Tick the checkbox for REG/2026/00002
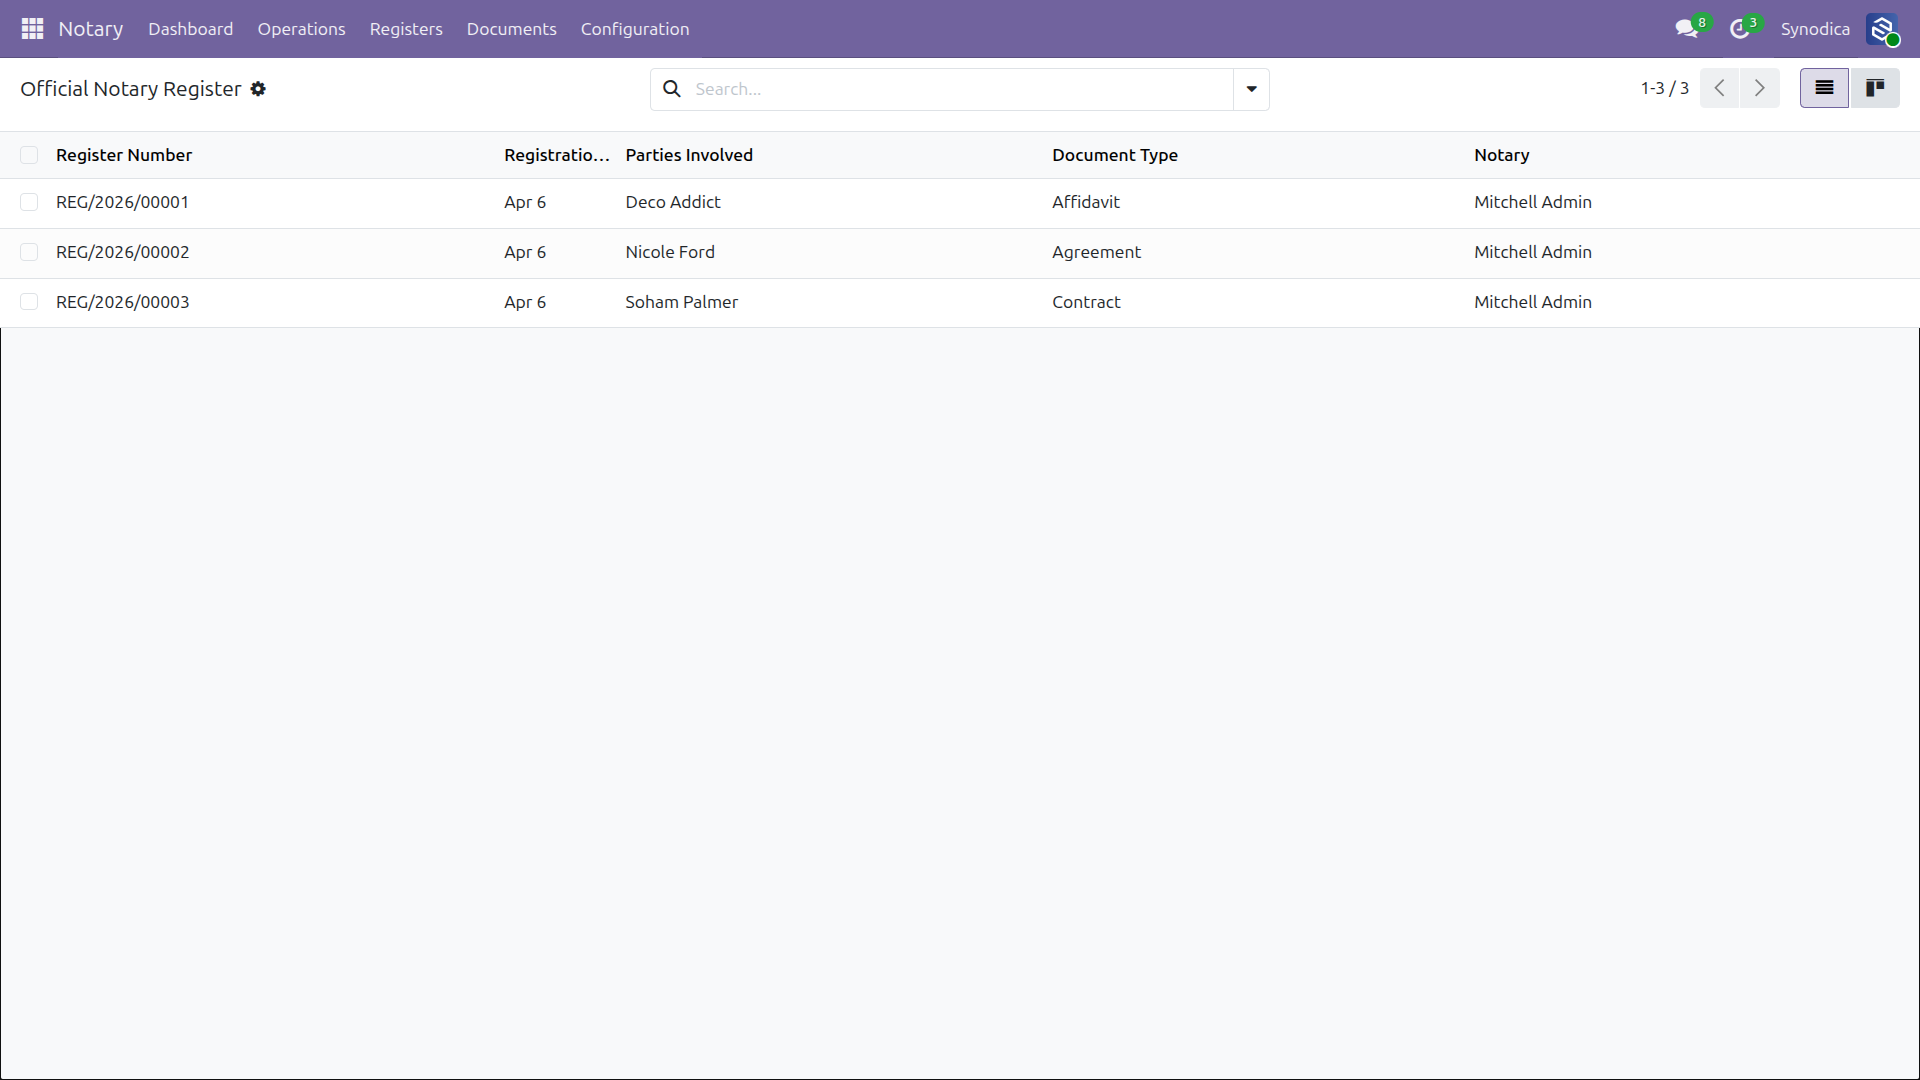This screenshot has width=1920, height=1080. (29, 252)
